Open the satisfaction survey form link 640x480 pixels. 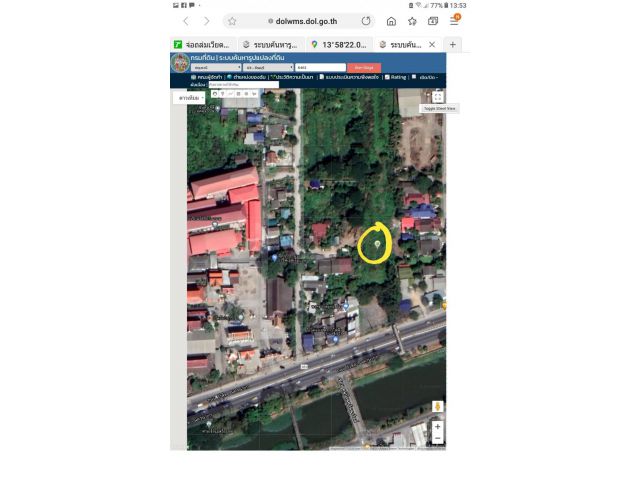coord(349,77)
